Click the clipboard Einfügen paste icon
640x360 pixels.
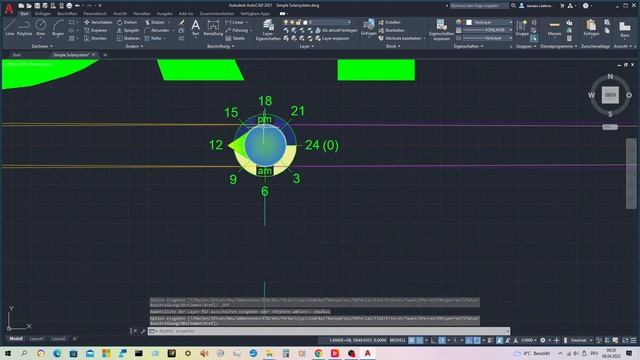(x=591, y=27)
